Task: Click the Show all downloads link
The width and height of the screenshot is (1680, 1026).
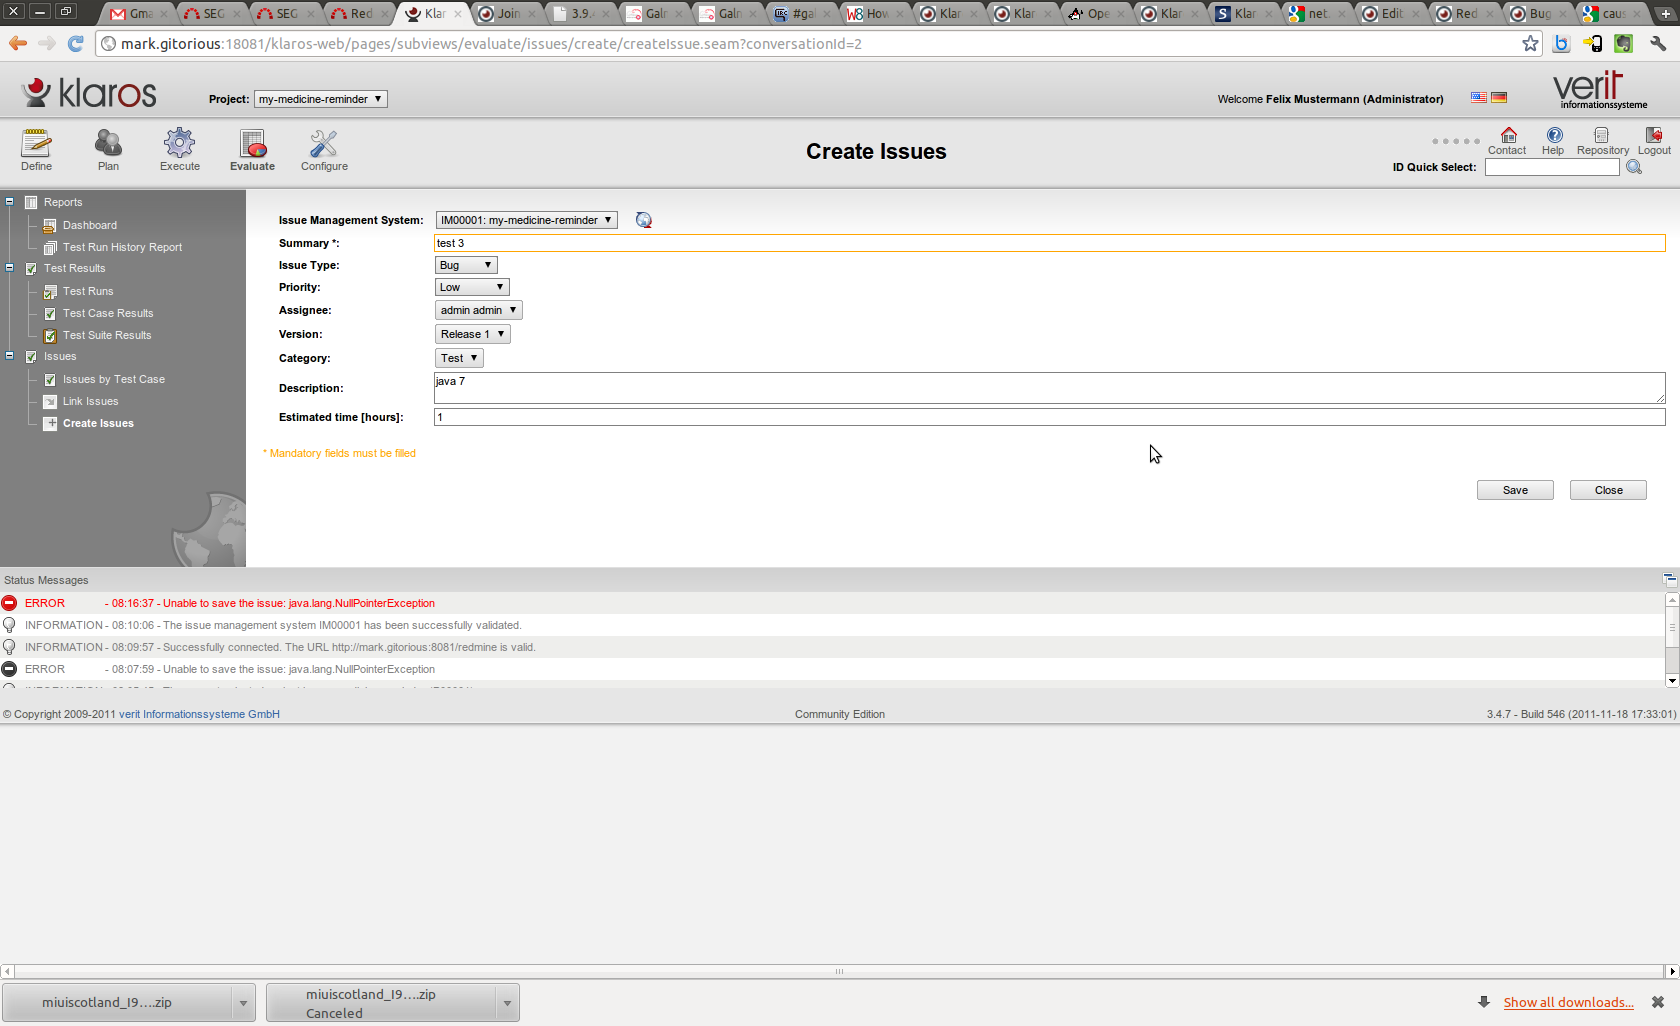Action: pos(1568,1003)
